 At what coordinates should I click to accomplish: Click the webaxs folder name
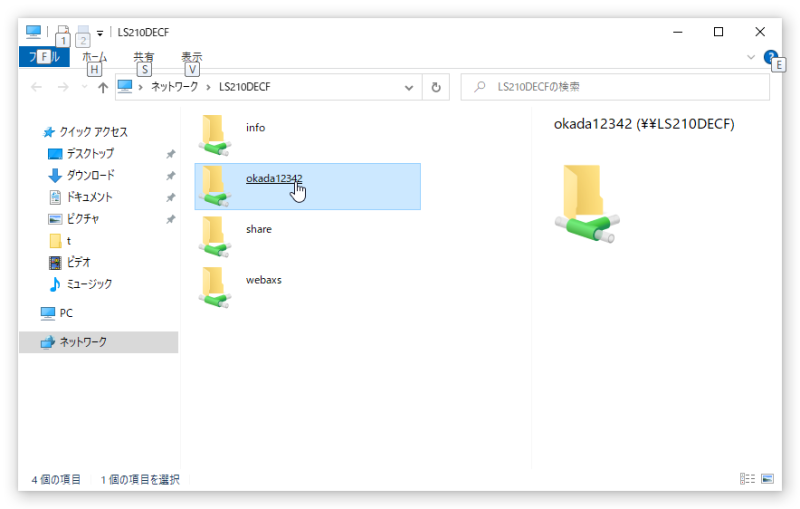[263, 279]
